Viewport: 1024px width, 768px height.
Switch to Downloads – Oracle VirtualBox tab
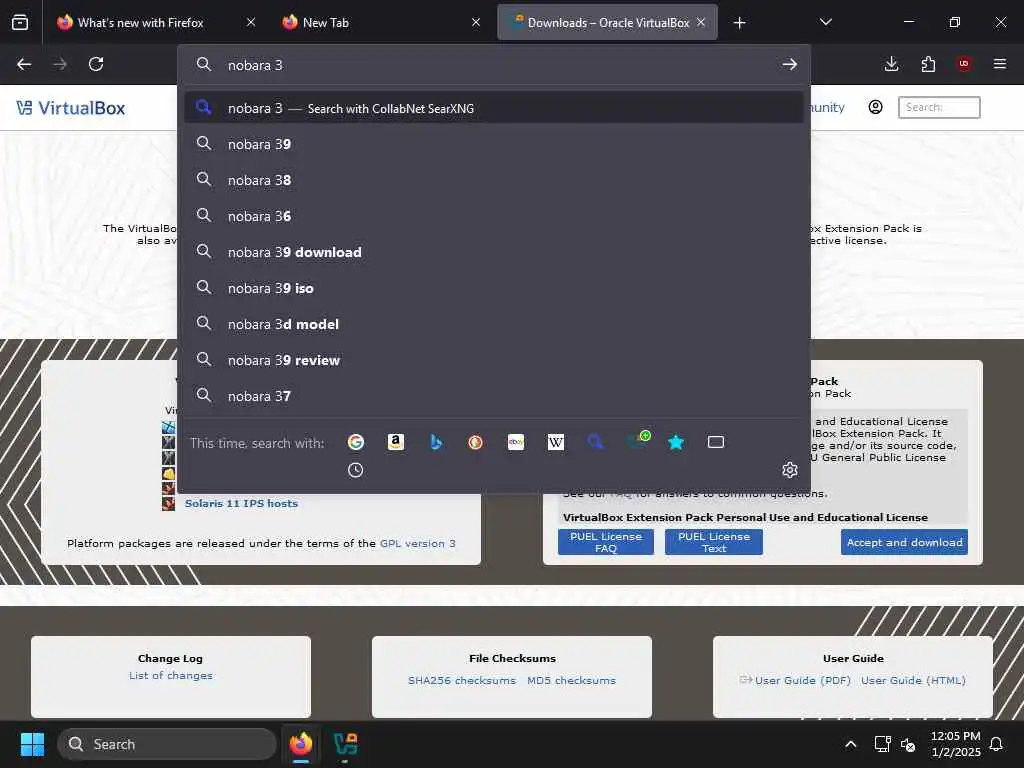tap(607, 22)
